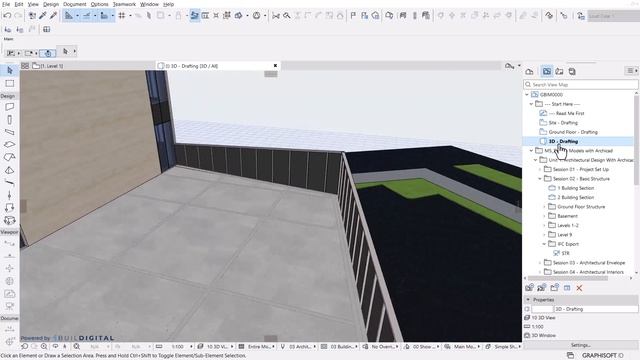640x360 pixels.
Task: Open the Options menu
Action: point(99,4)
